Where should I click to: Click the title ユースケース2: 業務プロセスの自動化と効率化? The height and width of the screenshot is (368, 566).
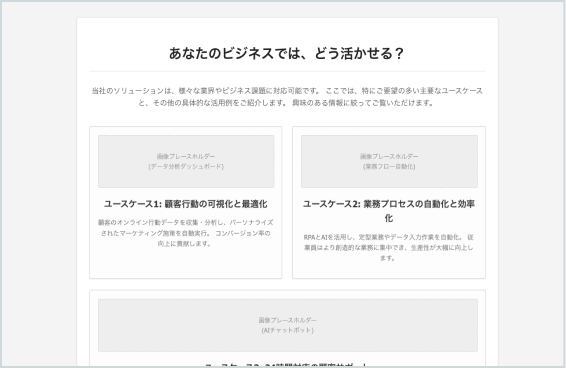pos(389,211)
